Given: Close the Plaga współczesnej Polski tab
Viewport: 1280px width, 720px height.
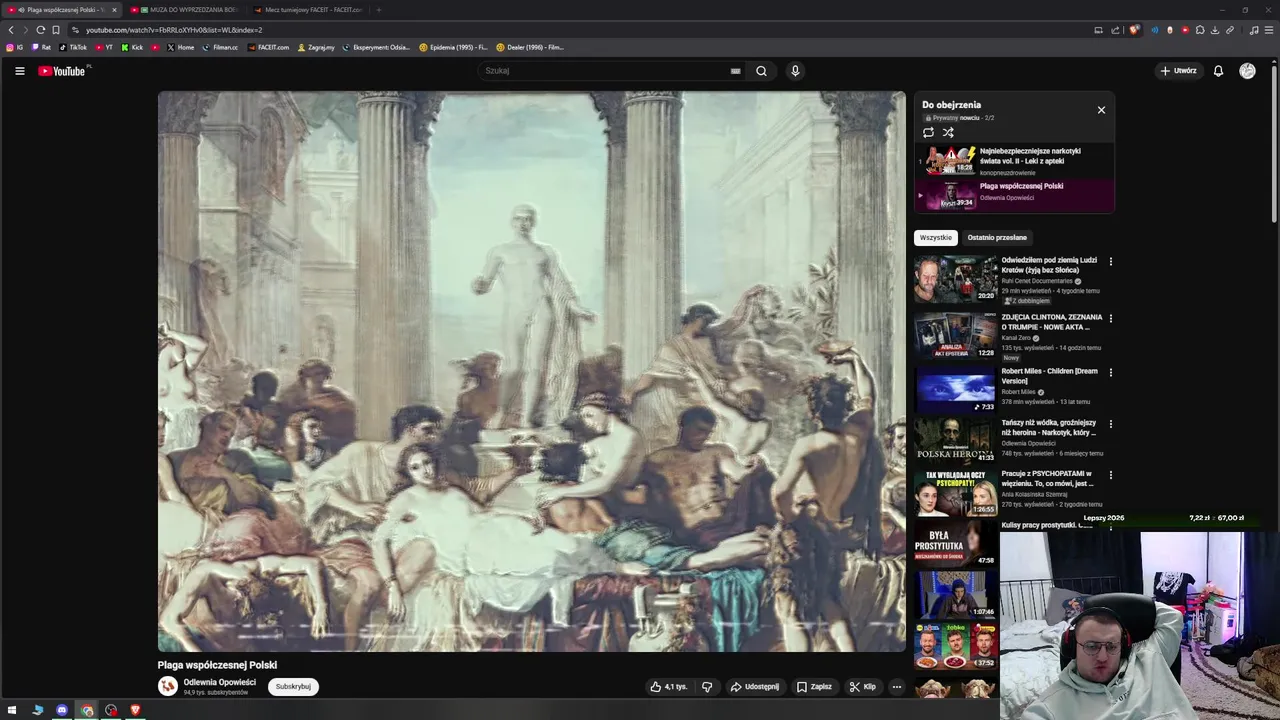Looking at the screenshot, I should 114,10.
